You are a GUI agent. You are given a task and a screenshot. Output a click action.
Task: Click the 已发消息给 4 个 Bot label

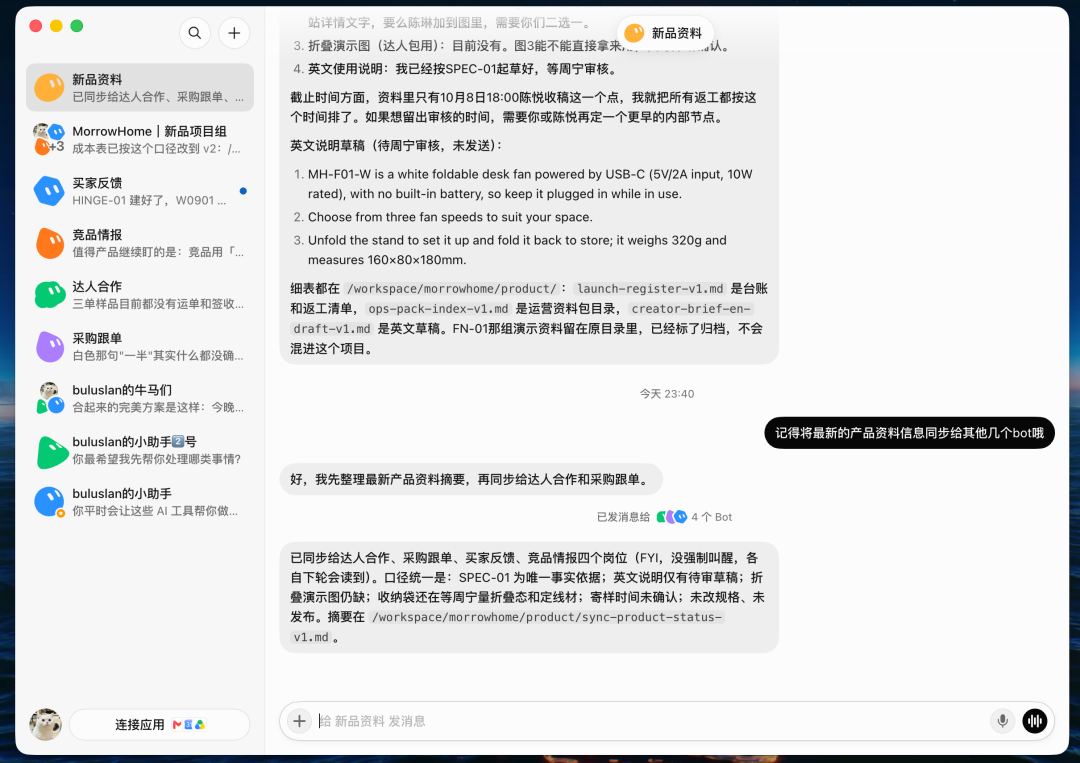(x=664, y=517)
